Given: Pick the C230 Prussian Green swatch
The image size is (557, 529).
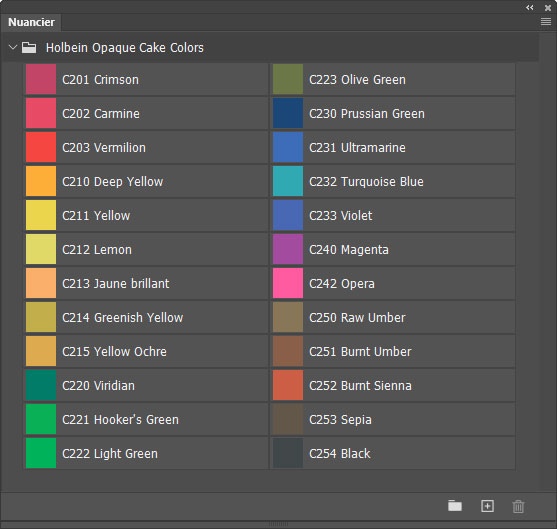Looking at the screenshot, I should [288, 113].
